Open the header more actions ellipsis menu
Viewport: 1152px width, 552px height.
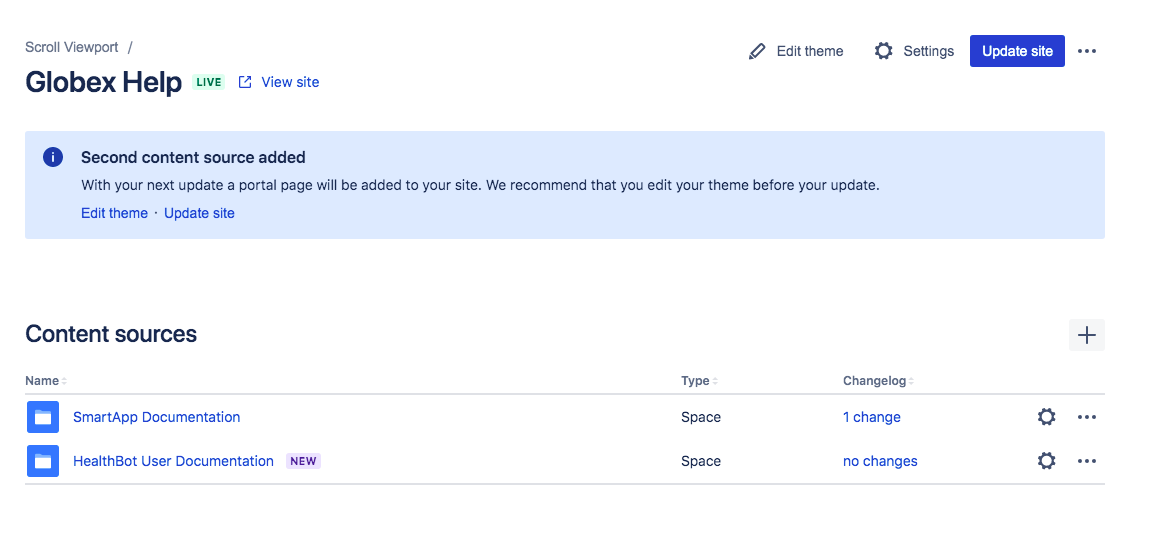coord(1087,51)
